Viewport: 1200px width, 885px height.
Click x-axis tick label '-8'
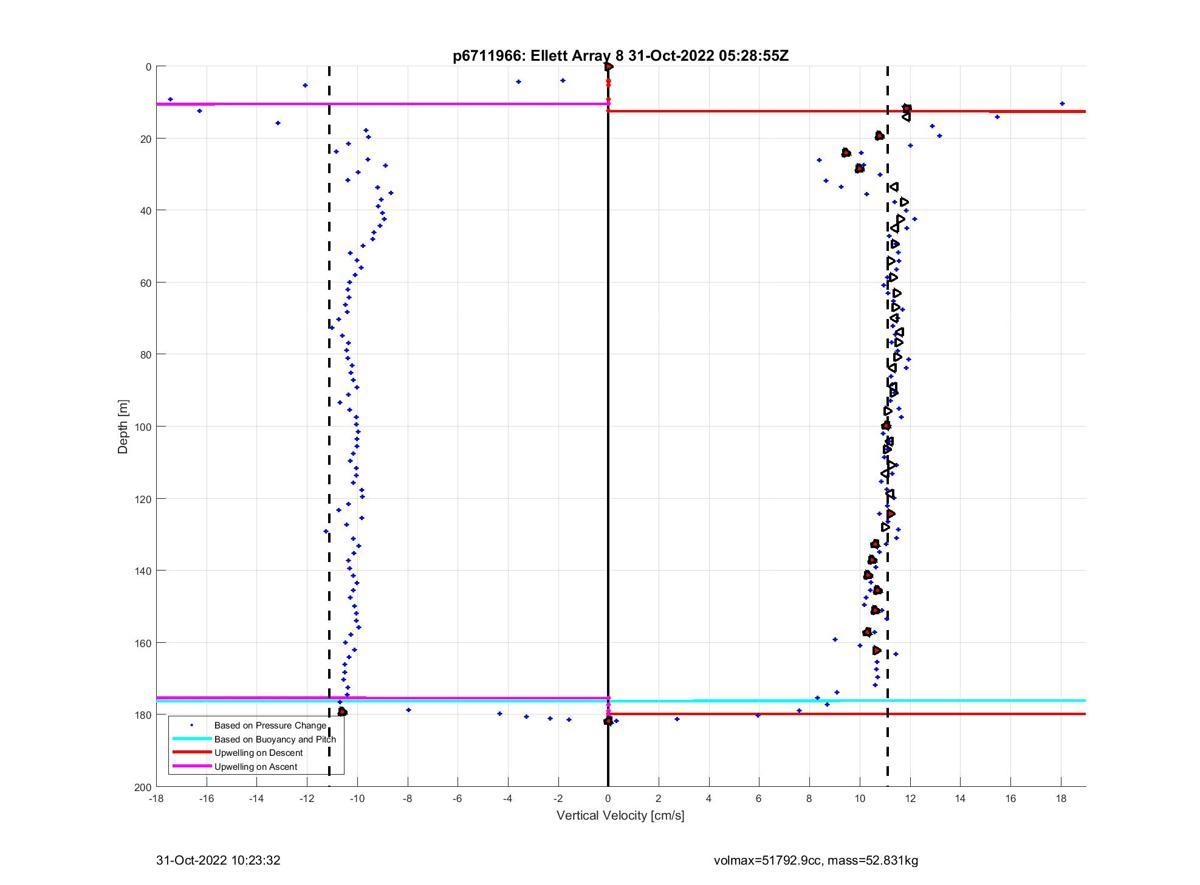pos(407,799)
